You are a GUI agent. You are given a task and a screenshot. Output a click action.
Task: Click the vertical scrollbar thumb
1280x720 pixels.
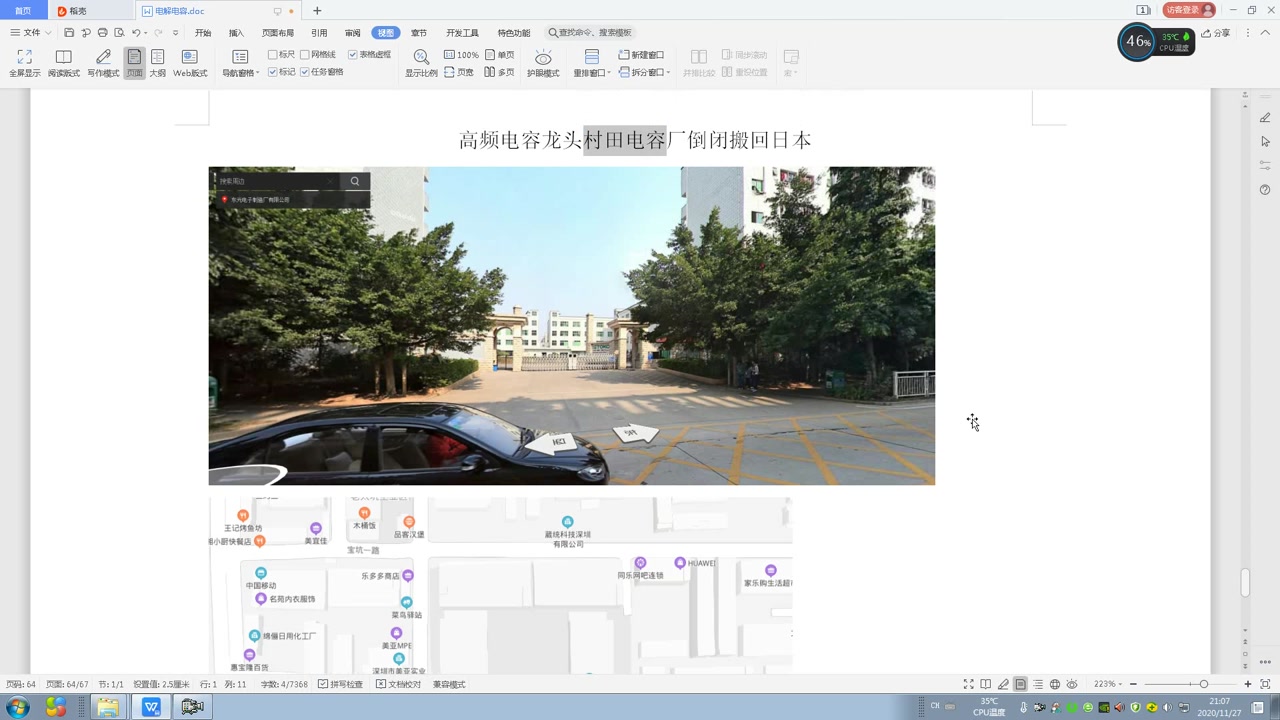tap(1245, 583)
